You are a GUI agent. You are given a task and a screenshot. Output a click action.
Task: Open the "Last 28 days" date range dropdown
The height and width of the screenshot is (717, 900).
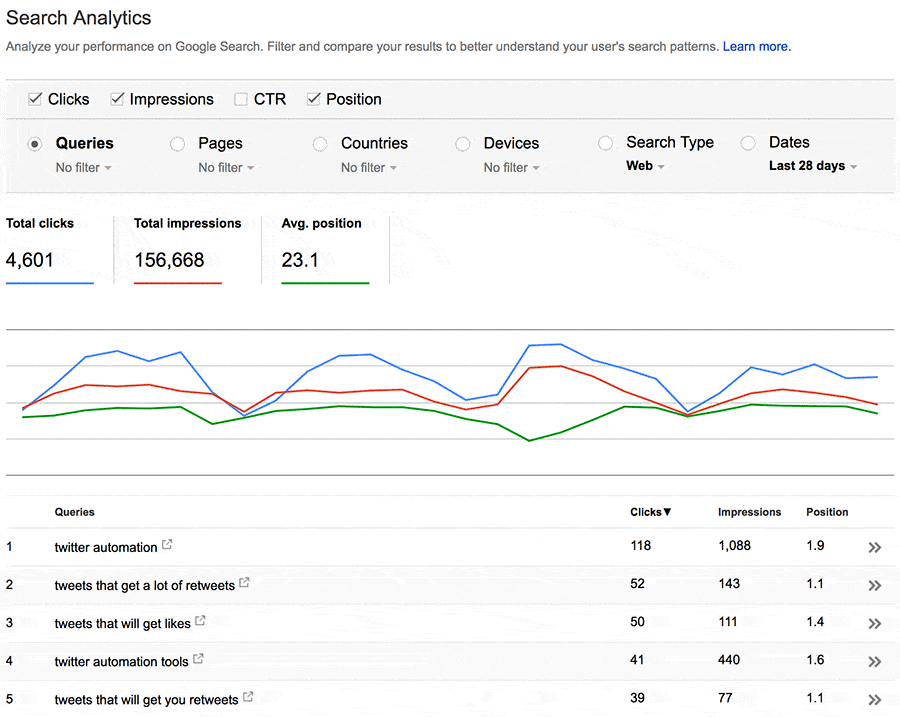812,166
